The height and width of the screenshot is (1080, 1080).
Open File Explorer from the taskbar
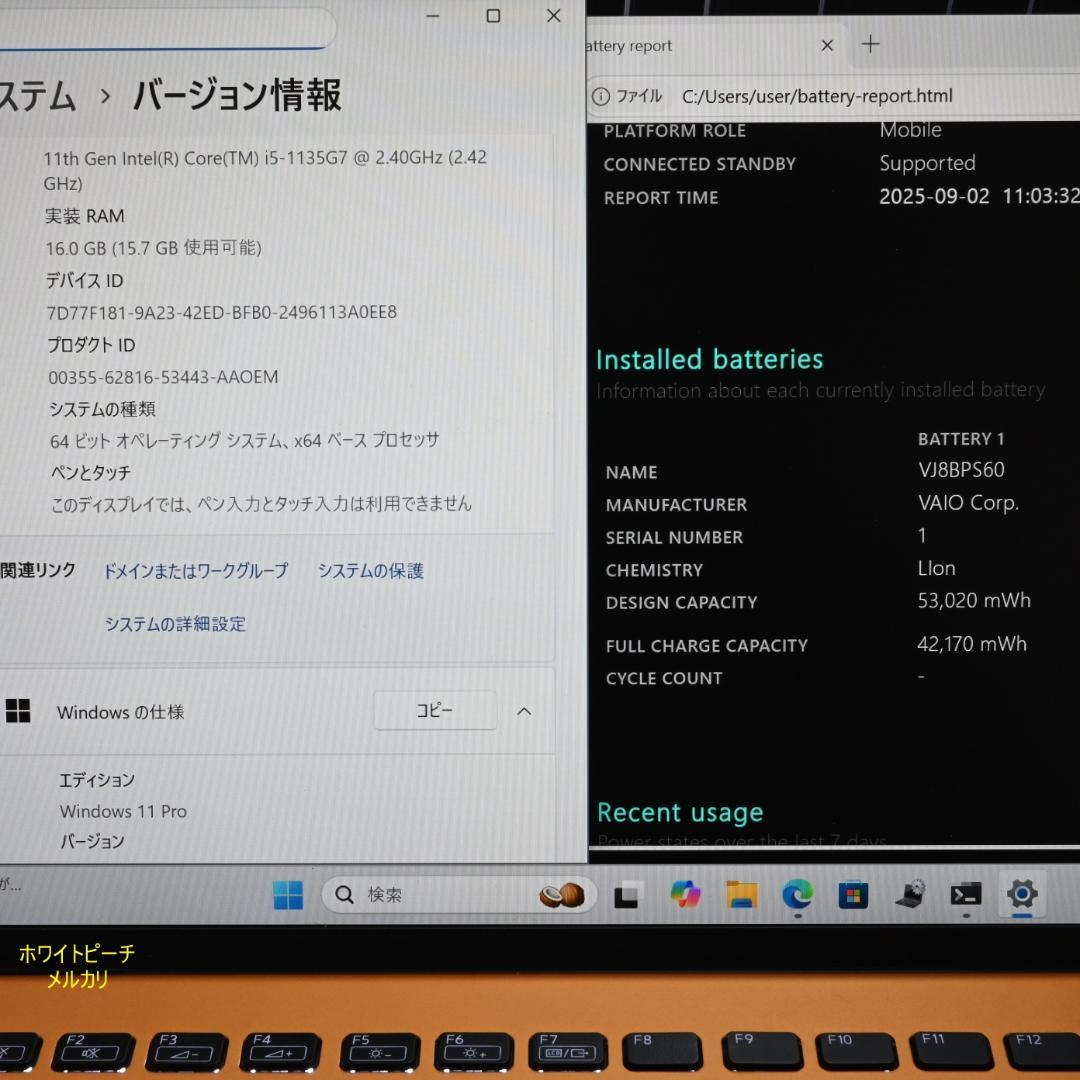(x=741, y=895)
